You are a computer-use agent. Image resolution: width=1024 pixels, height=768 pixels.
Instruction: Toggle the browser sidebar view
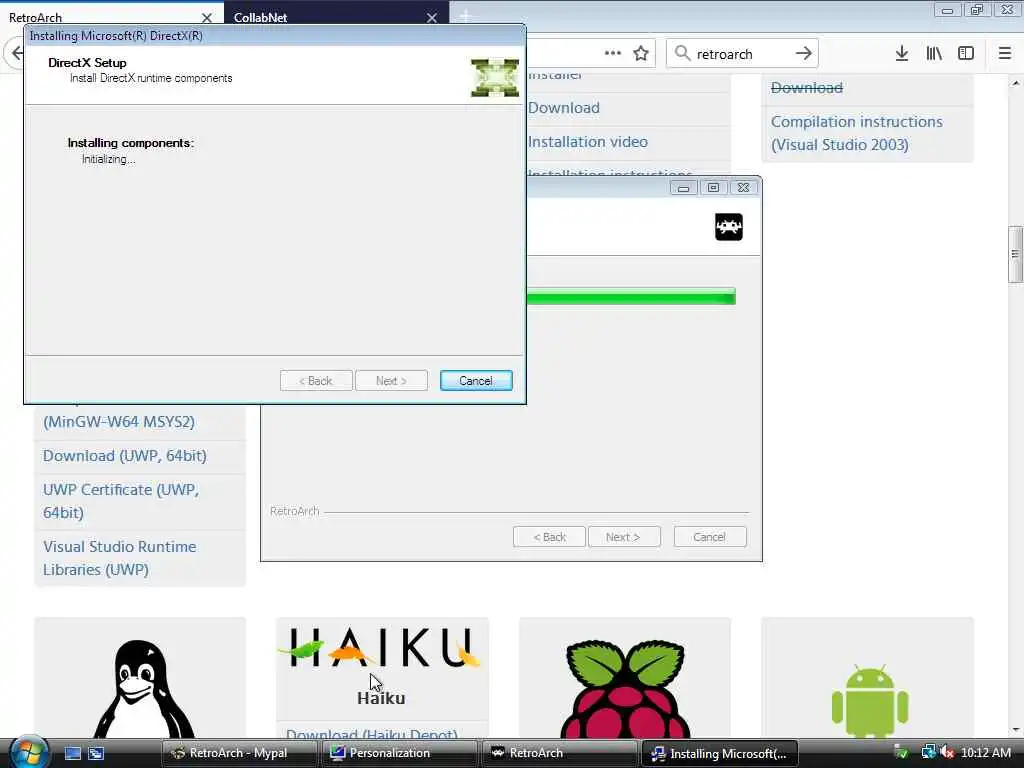966,54
